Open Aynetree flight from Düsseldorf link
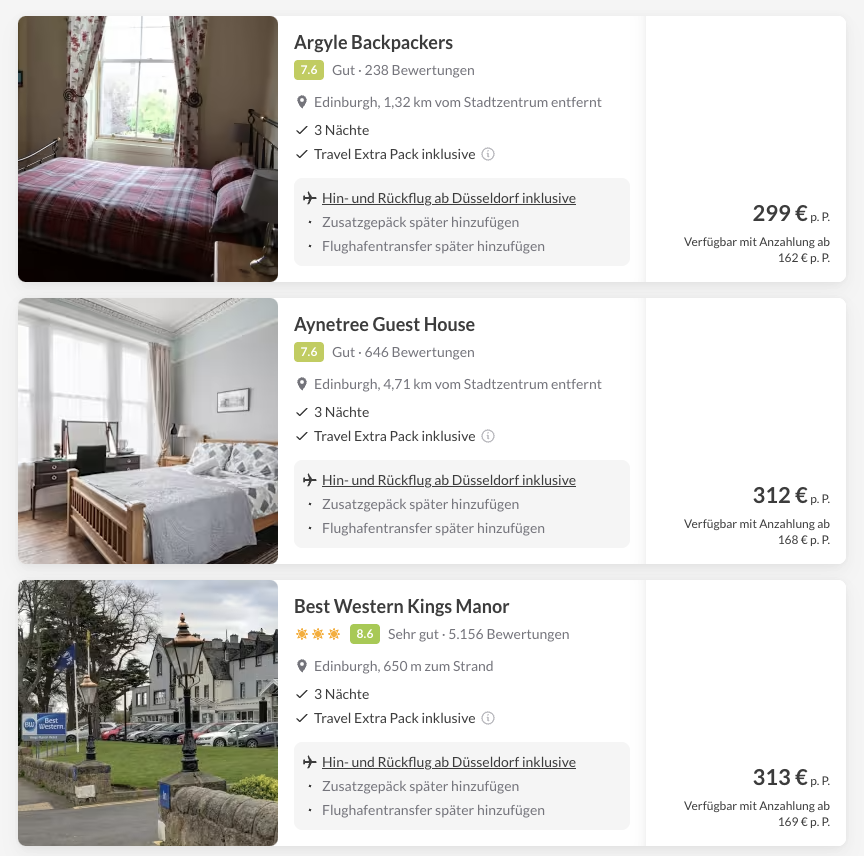Image resolution: width=864 pixels, height=856 pixels. click(449, 480)
